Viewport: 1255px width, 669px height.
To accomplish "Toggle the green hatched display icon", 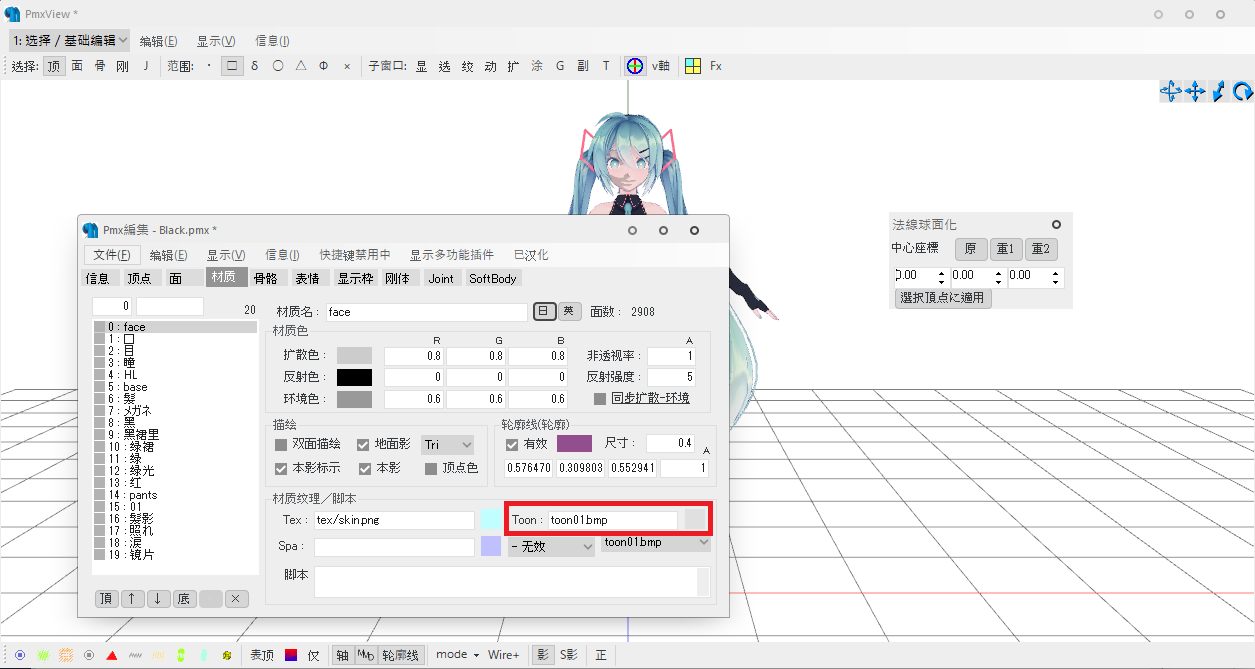I will (x=43, y=655).
